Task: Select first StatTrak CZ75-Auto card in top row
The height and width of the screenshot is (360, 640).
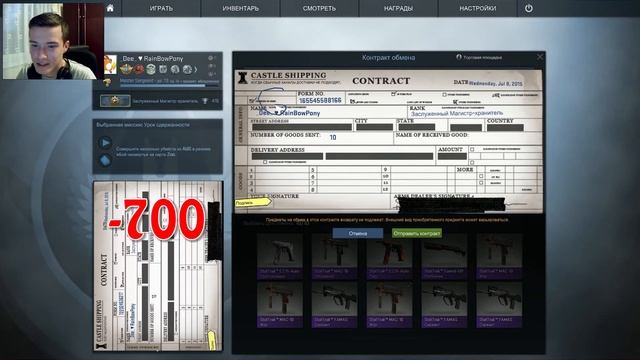Action: click(280, 256)
